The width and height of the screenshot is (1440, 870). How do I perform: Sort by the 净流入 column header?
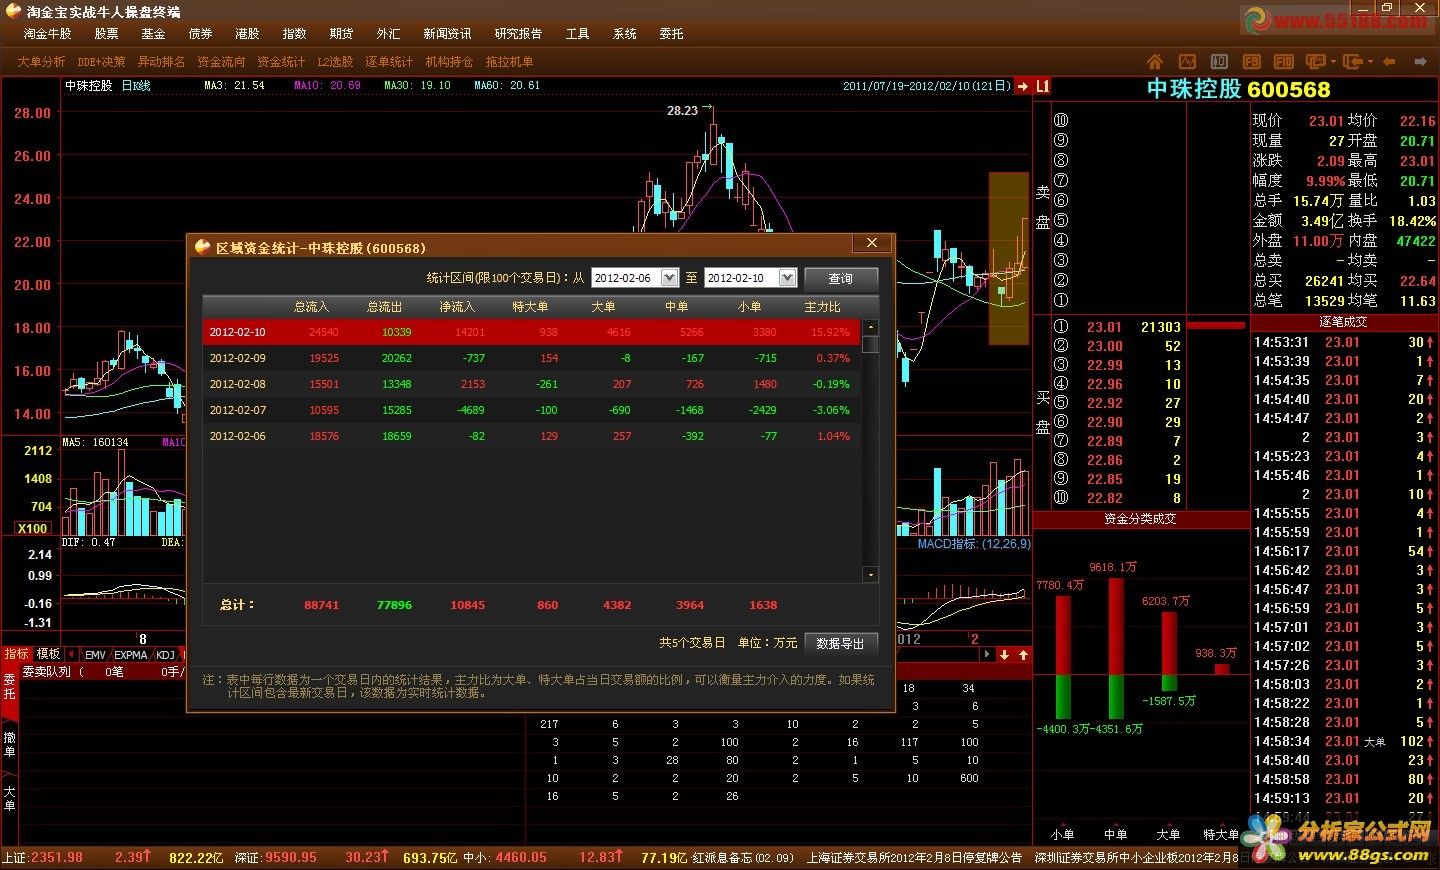457,307
